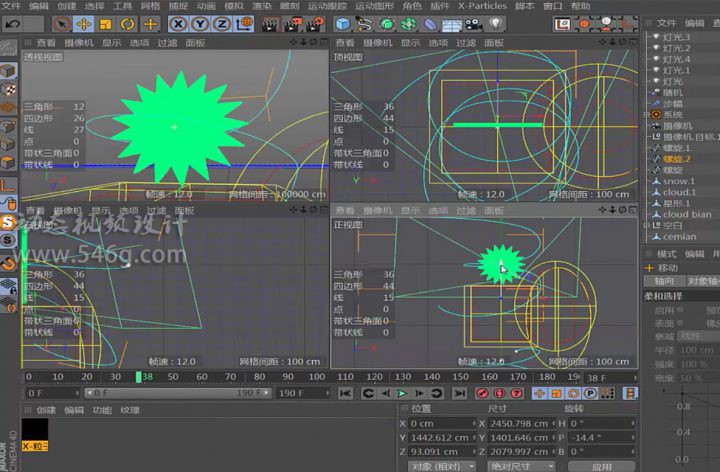Go to the end of the timeline

coord(459,393)
